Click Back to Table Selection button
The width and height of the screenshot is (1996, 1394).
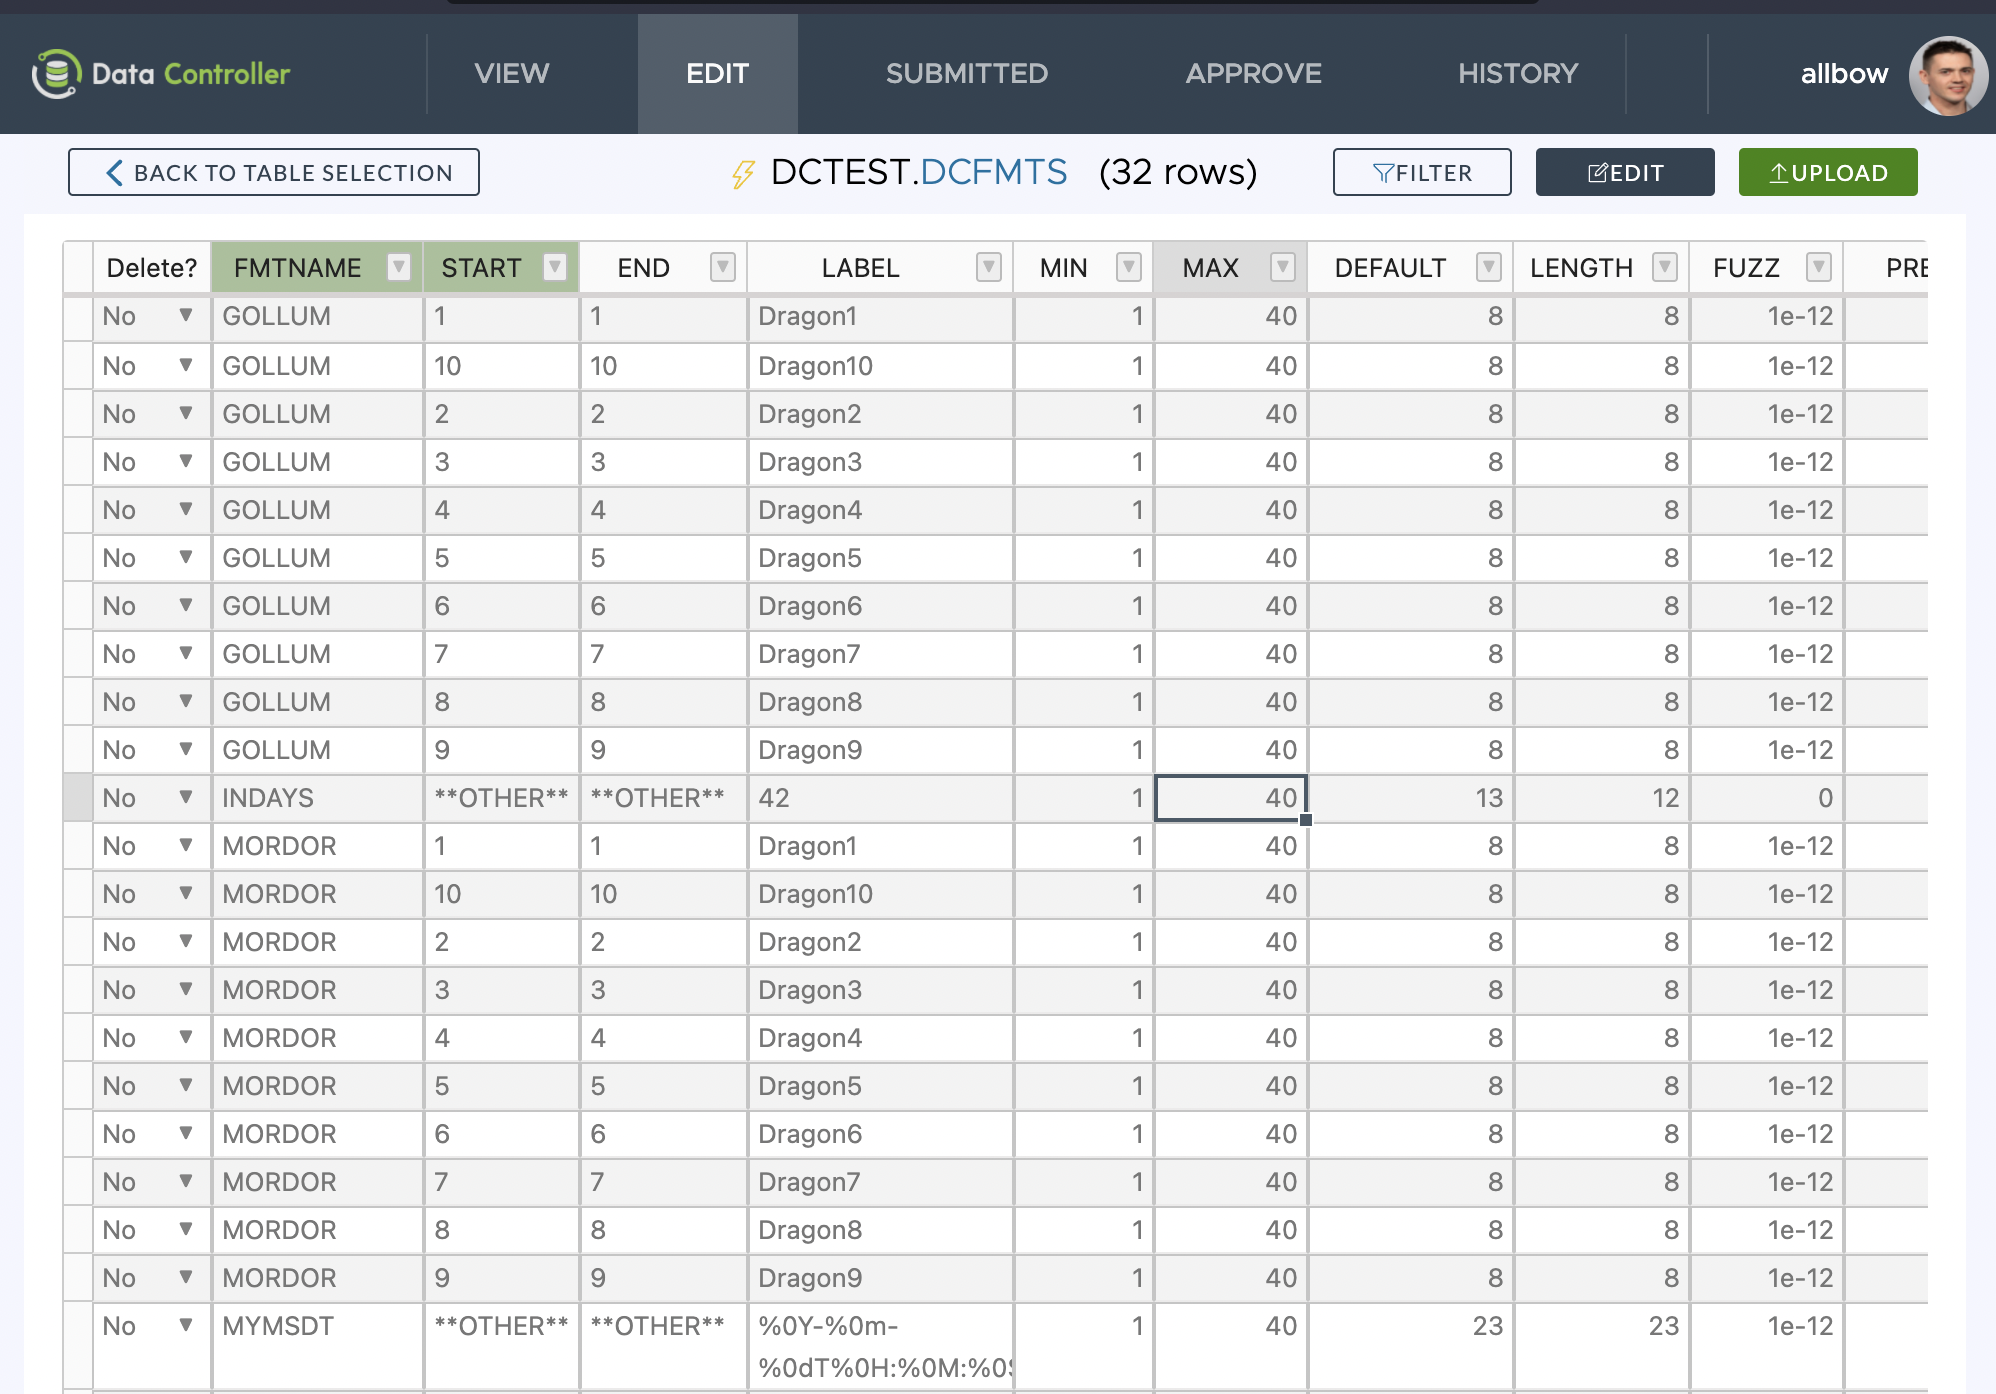click(x=274, y=173)
